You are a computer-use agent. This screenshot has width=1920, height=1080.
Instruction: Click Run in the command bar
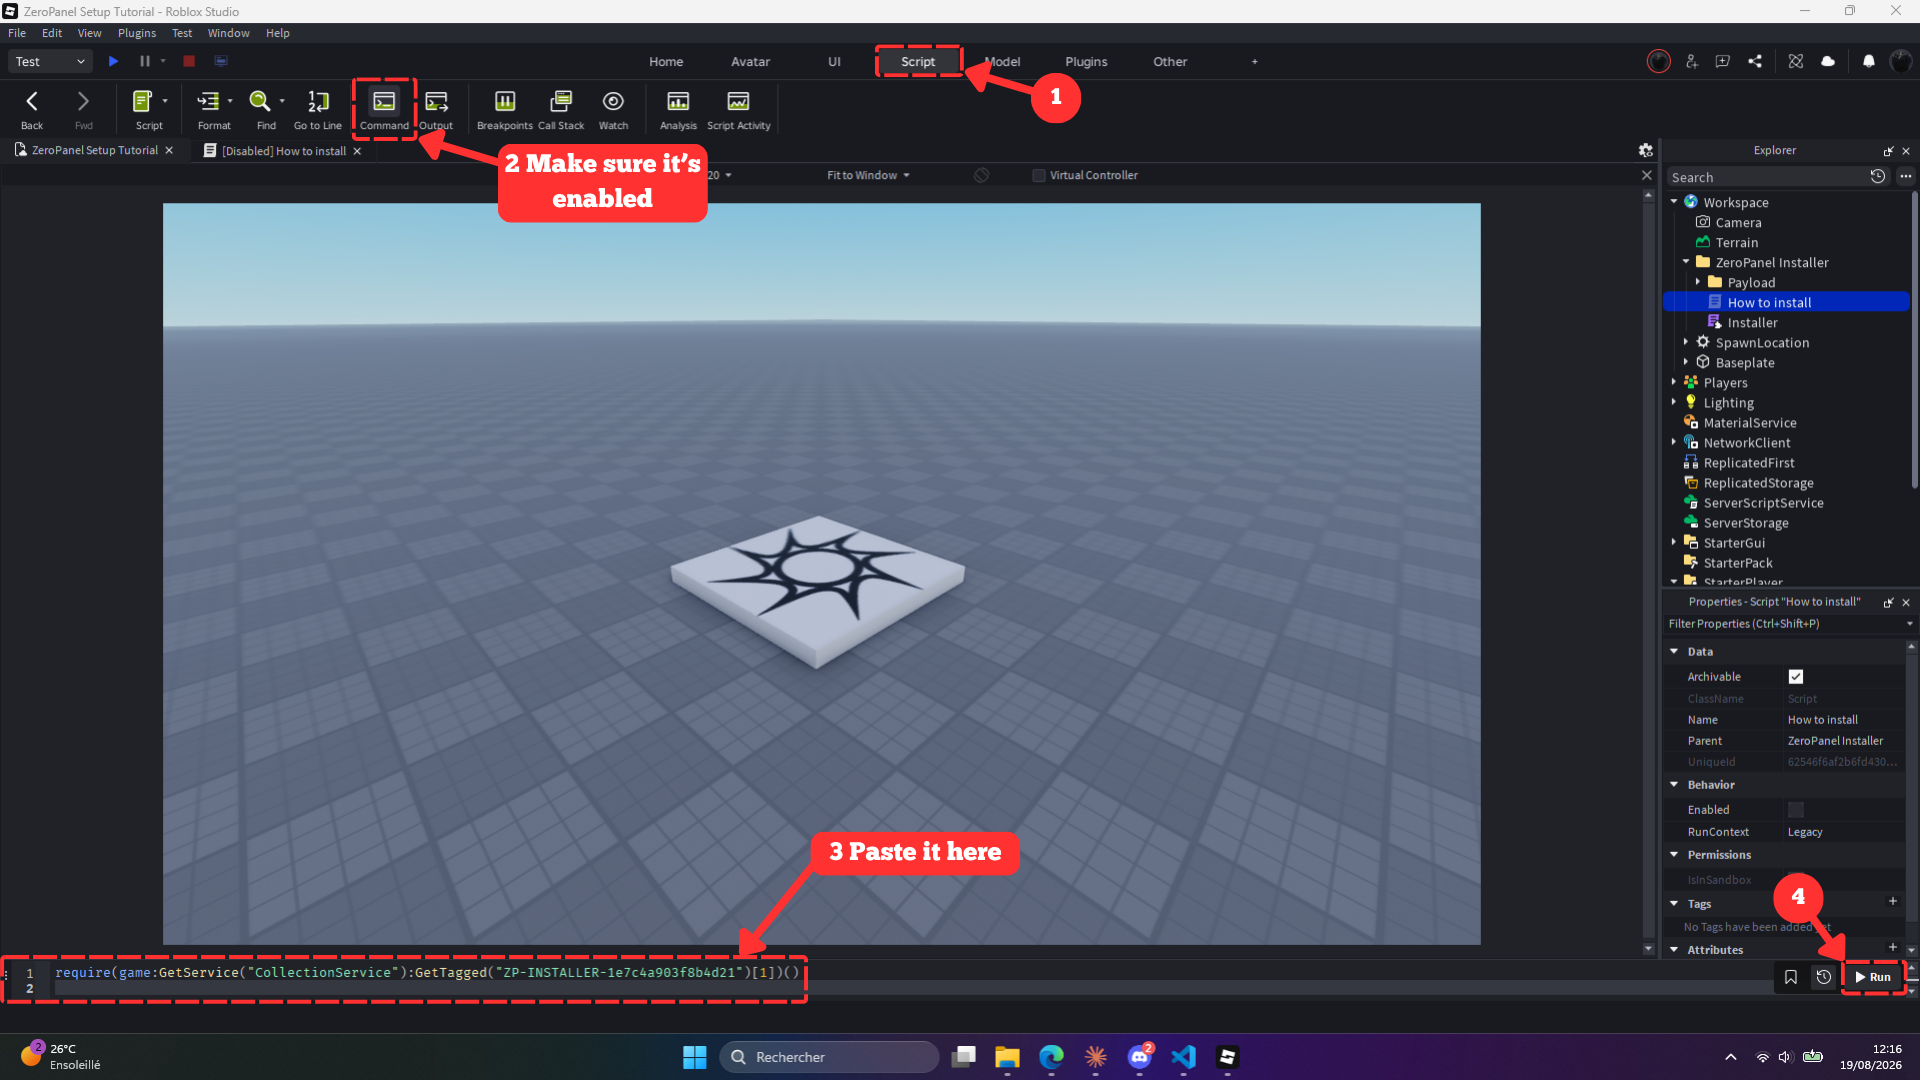(x=1873, y=977)
